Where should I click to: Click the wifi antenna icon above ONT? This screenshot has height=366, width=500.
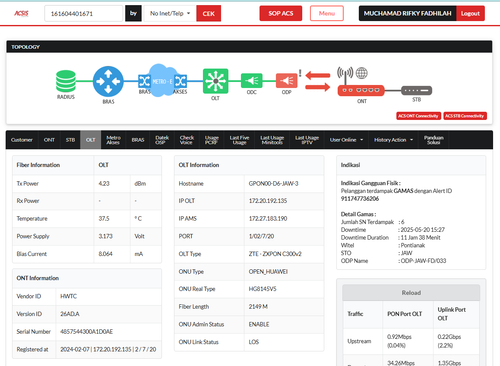coord(345,74)
